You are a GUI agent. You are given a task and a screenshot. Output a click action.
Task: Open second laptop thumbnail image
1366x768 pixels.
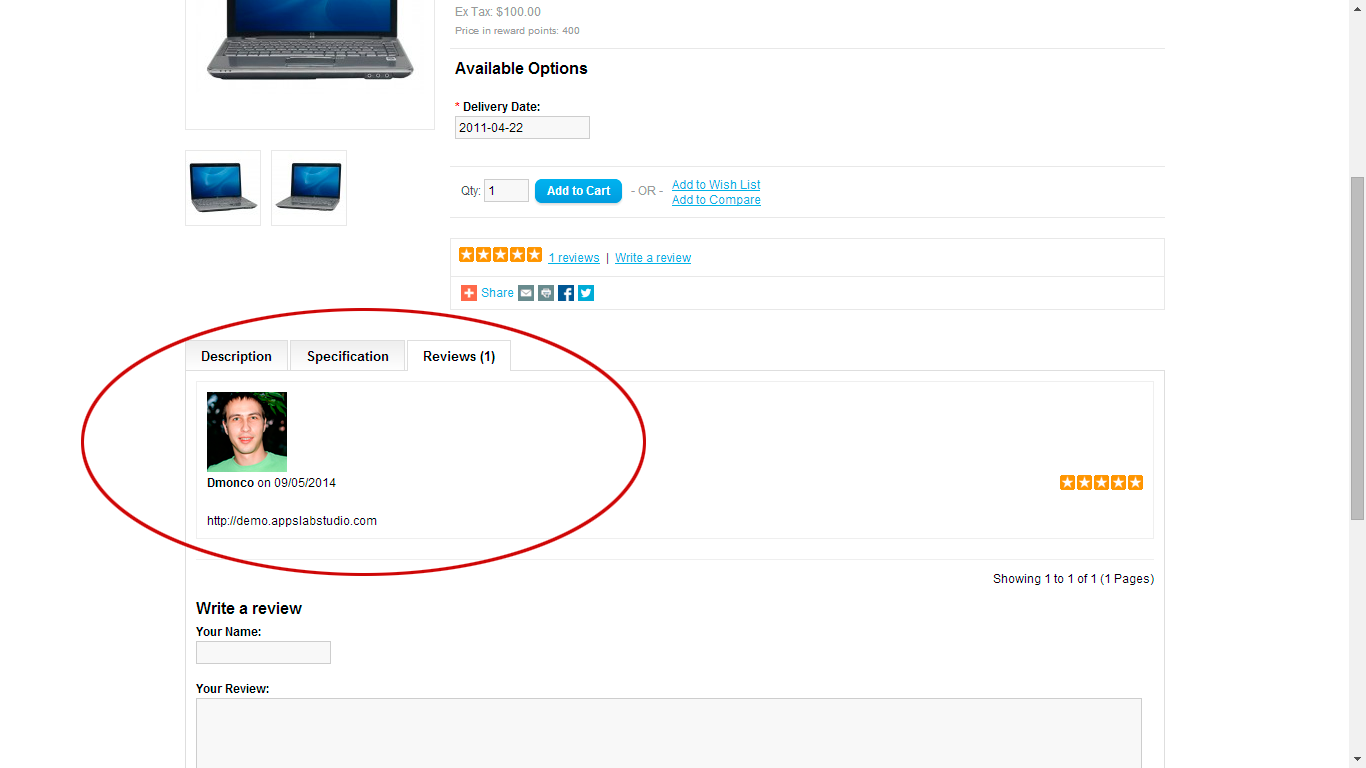point(309,188)
